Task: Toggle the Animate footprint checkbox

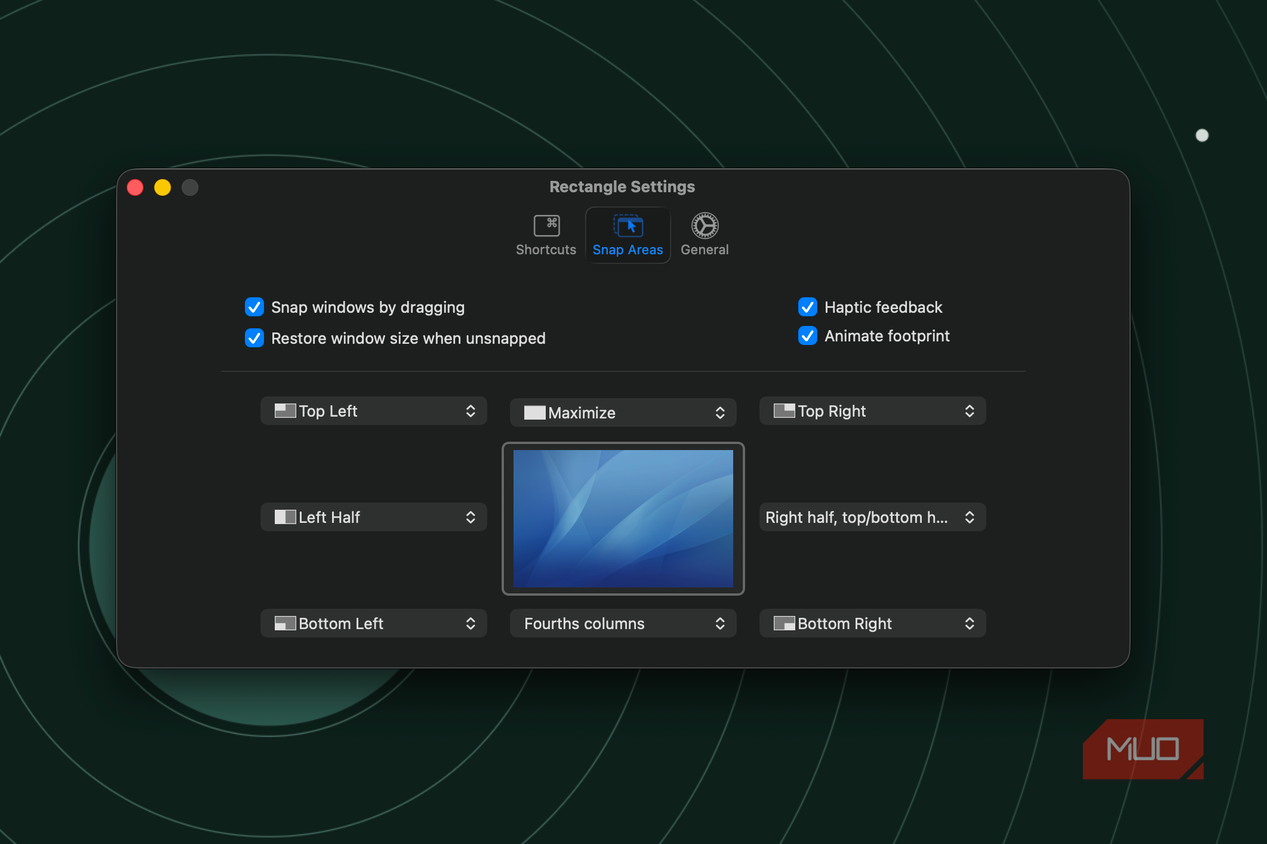Action: coord(808,336)
